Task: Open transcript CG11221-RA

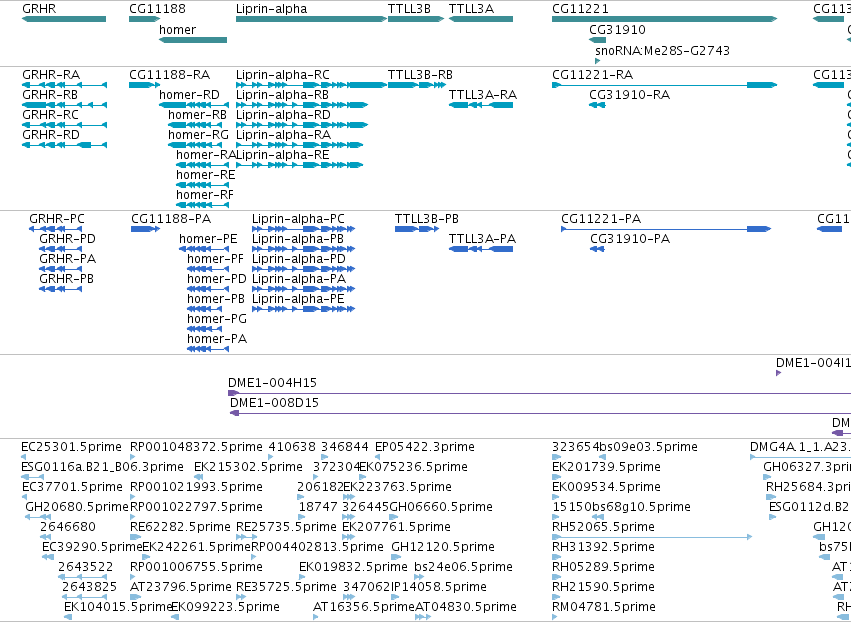Action: click(x=593, y=75)
